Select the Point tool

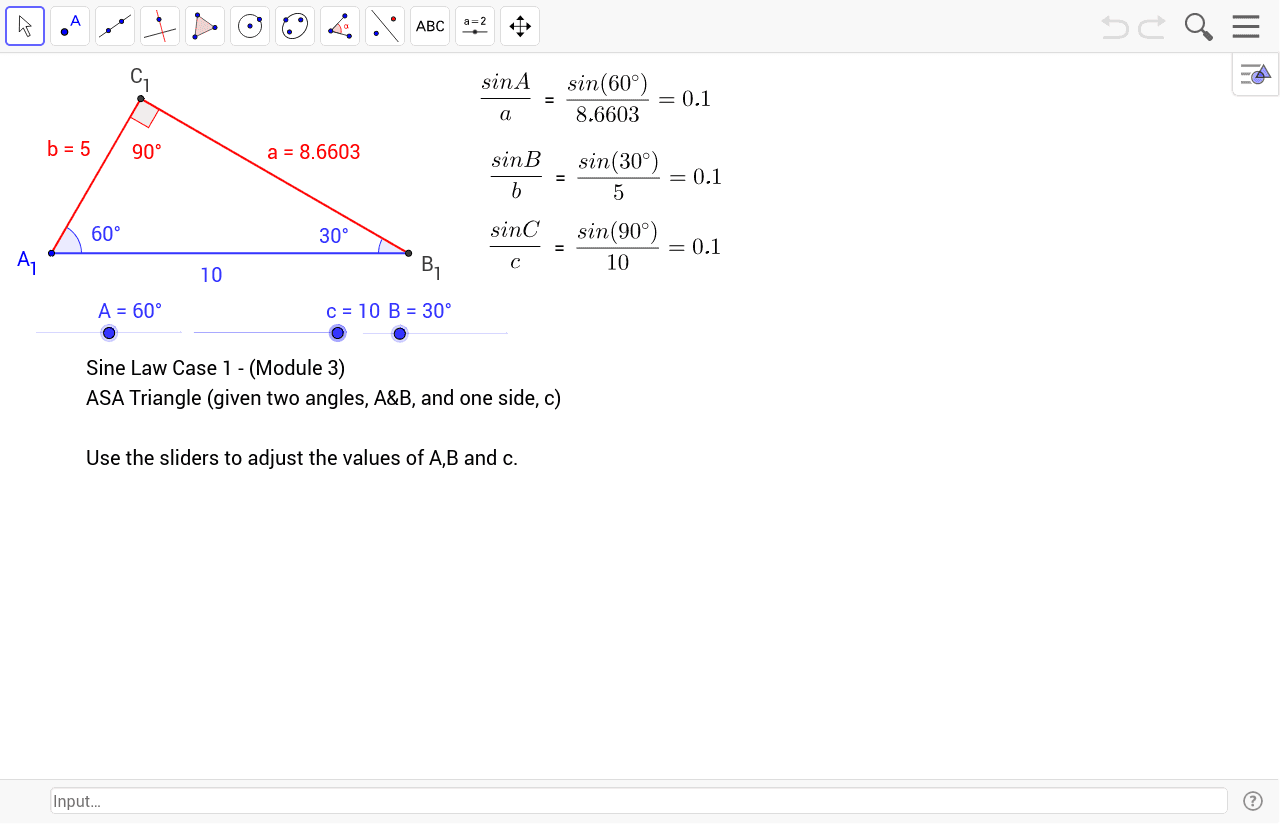click(x=70, y=26)
